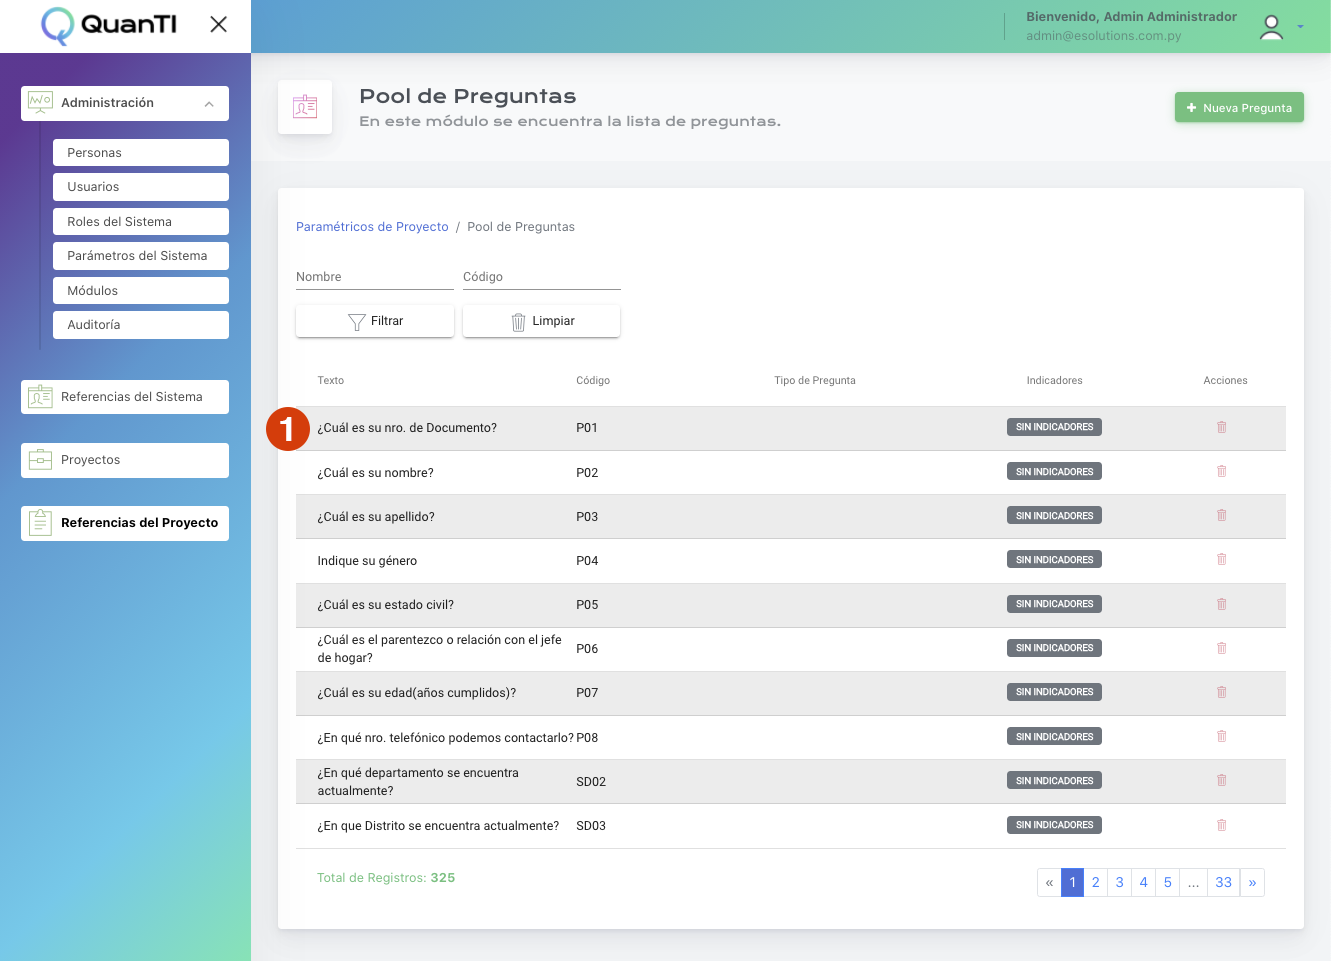Click the Pool de Preguntas module icon
This screenshot has width=1331, height=961.
click(305, 107)
